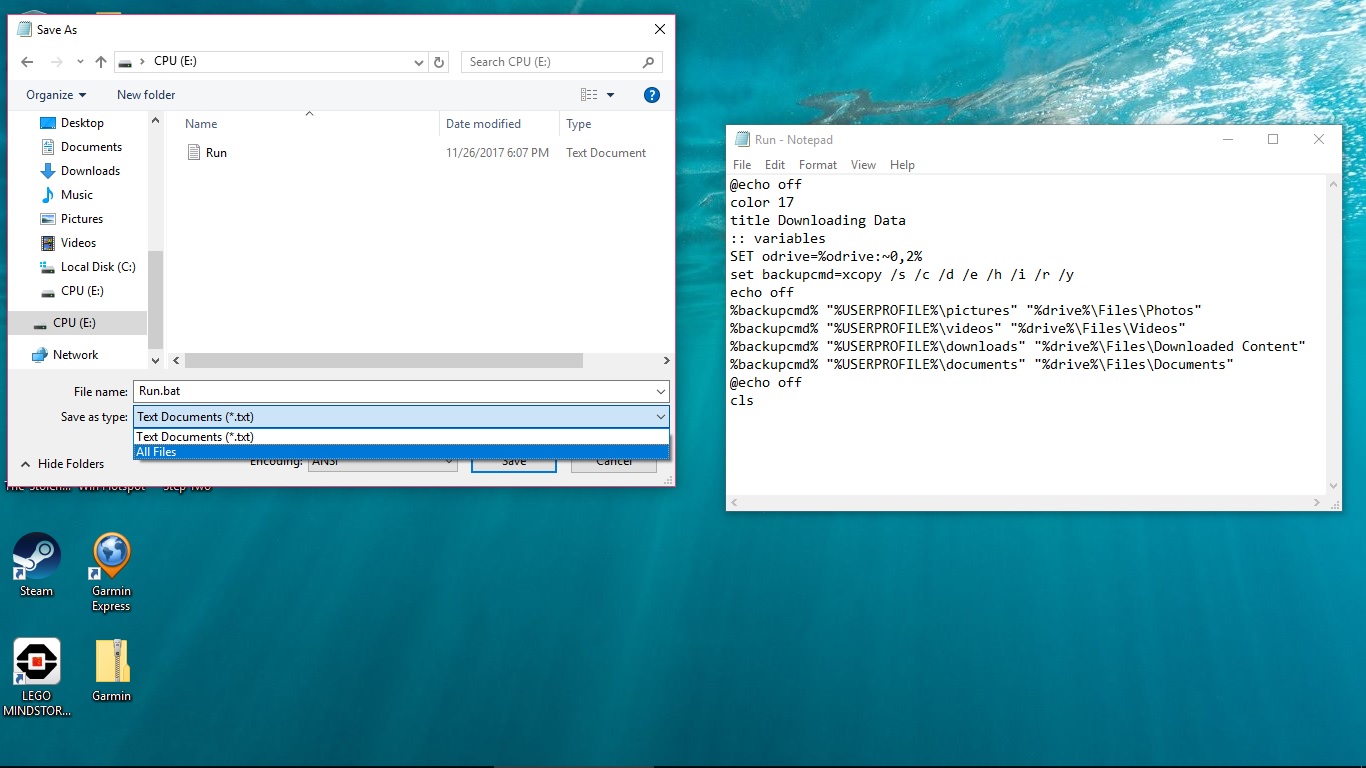Open Notepad Edit menu

click(x=775, y=165)
